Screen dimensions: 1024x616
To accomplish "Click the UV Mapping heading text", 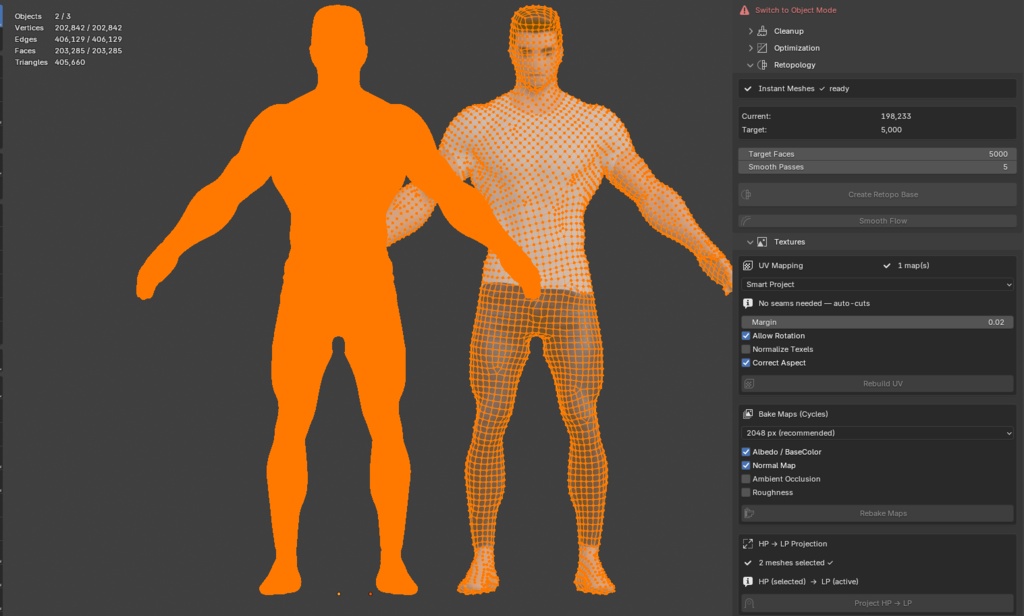I will point(780,265).
